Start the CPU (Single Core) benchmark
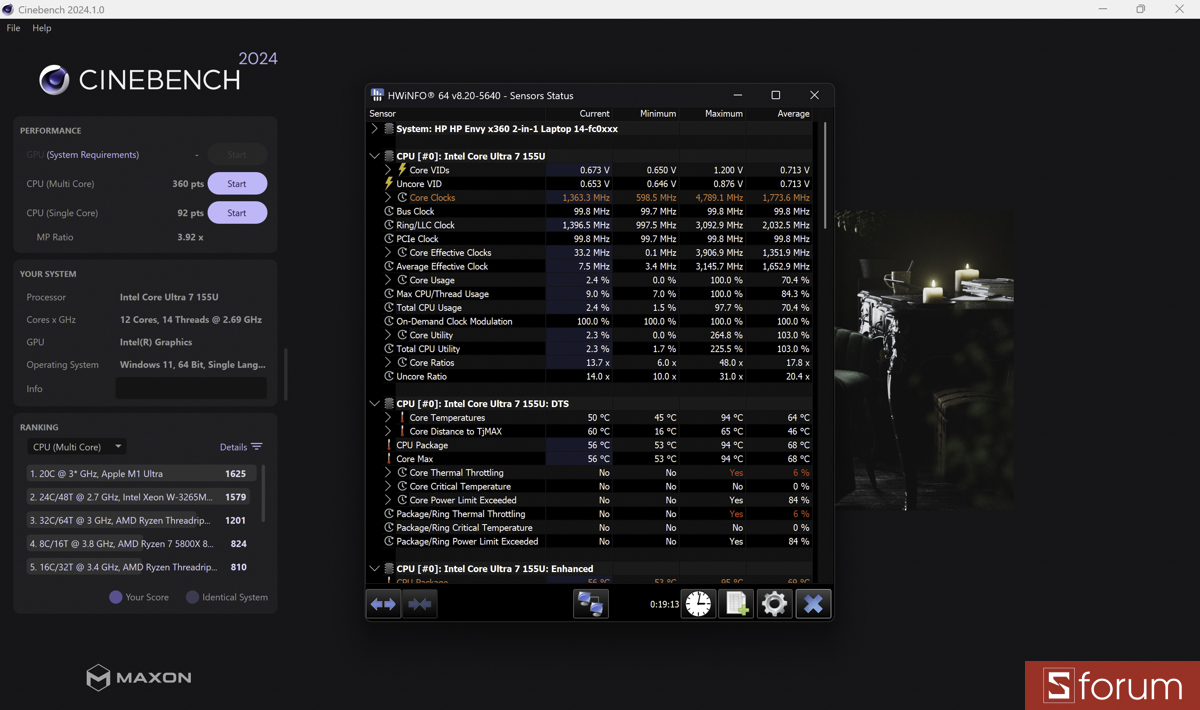This screenshot has height=710, width=1200. coord(237,213)
